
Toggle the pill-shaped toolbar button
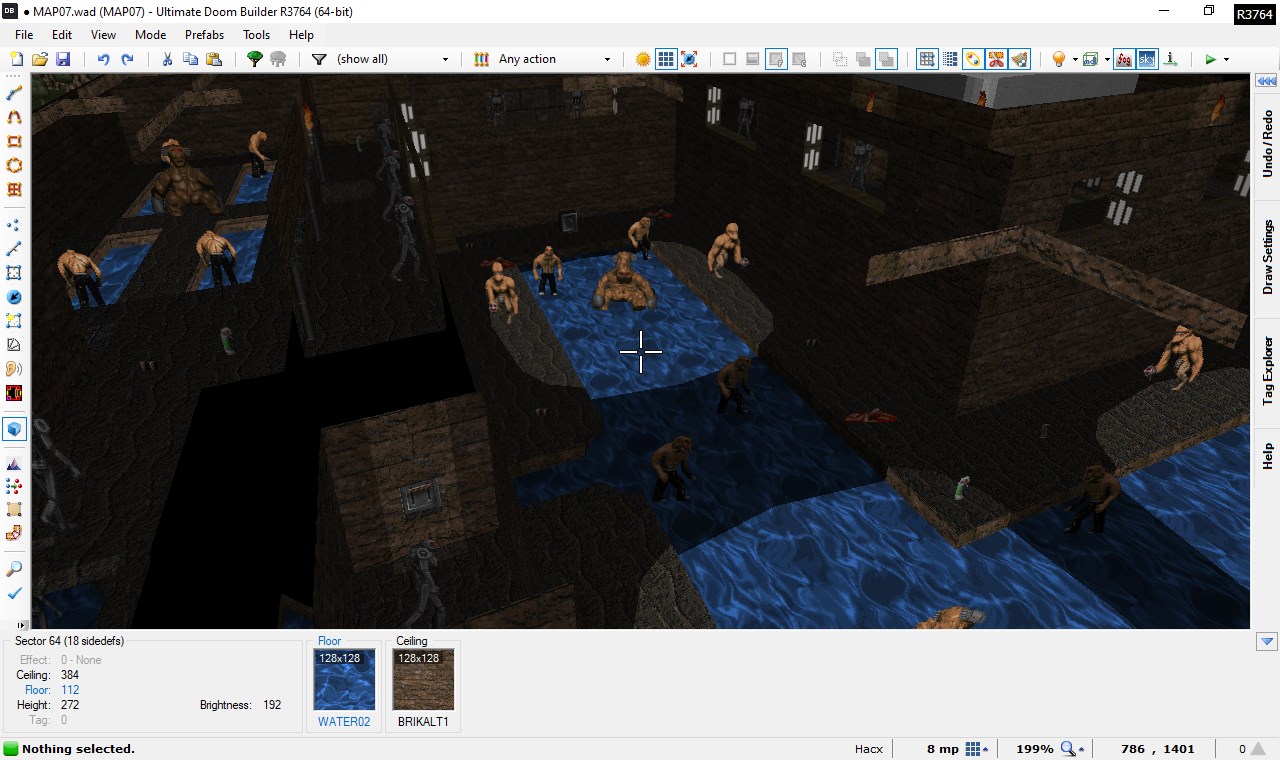coord(973,59)
